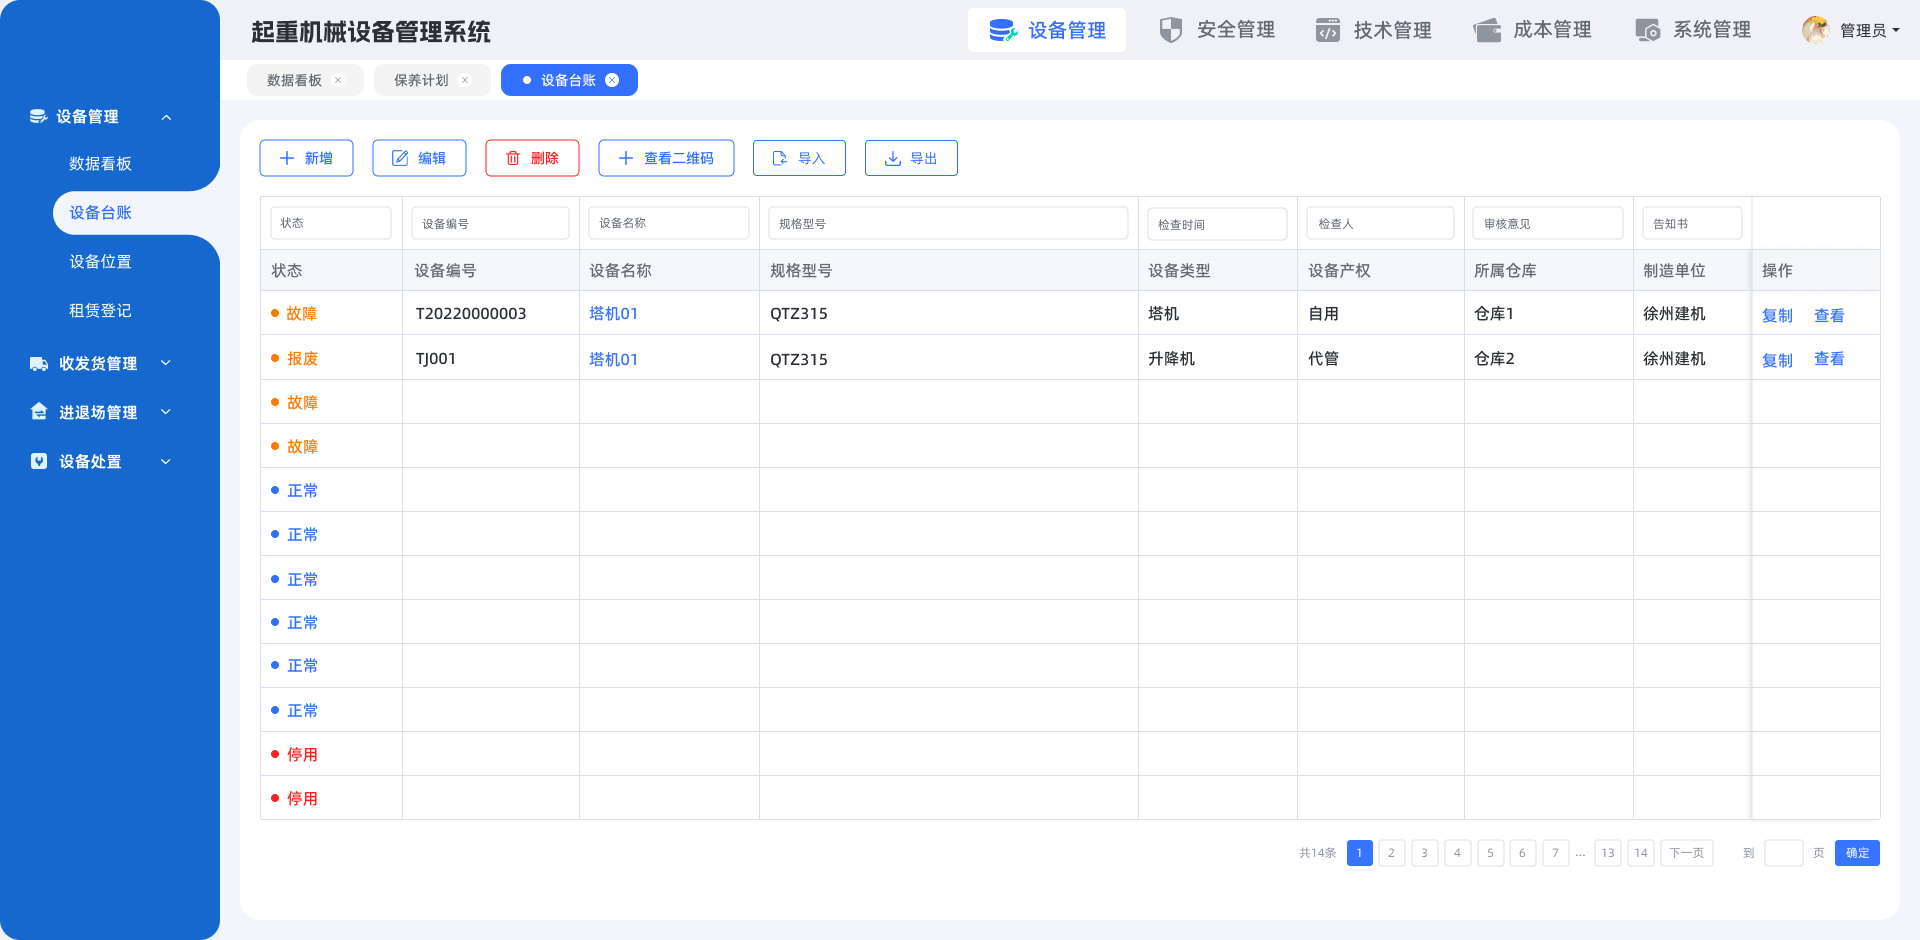
Task: Click 查看 in the T20220000003 row
Action: (x=1829, y=315)
